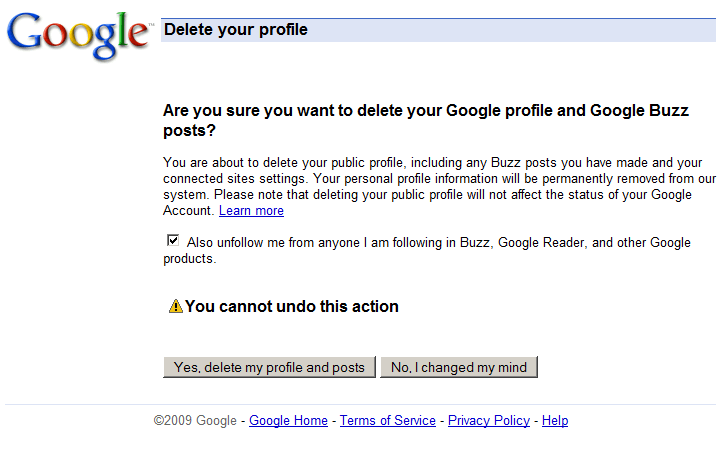Open the Help link in footer
Image resolution: width=720 pixels, height=454 pixels.
[x=555, y=421]
